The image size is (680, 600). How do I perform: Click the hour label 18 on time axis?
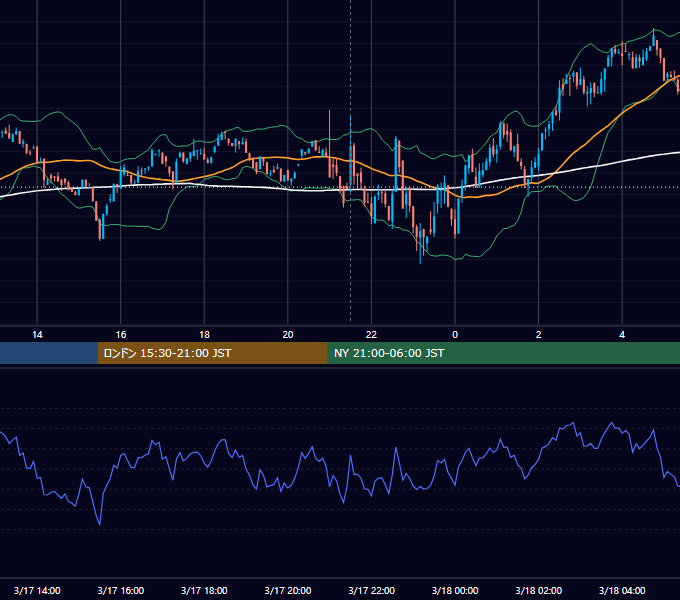(204, 335)
